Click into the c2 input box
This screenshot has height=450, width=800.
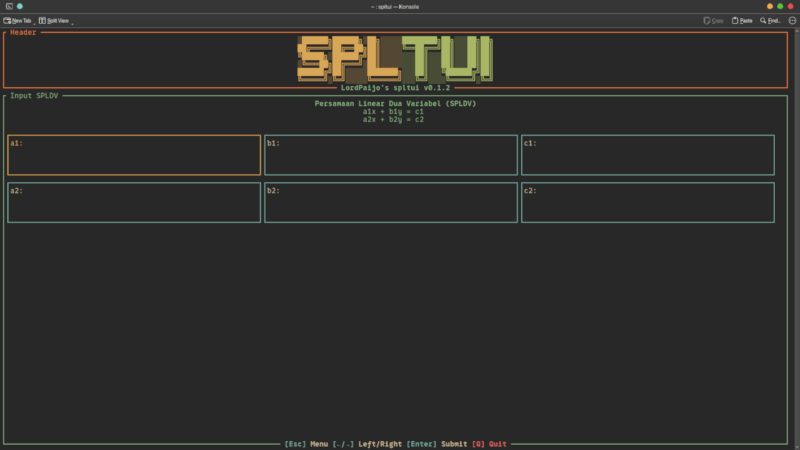[x=647, y=202]
